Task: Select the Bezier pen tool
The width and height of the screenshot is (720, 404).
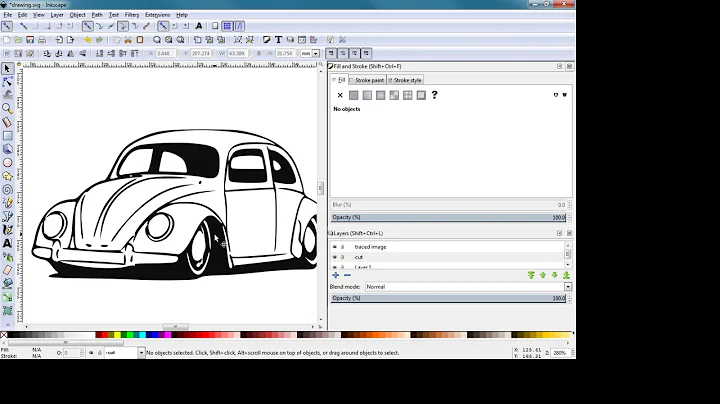Action: pos(7,216)
